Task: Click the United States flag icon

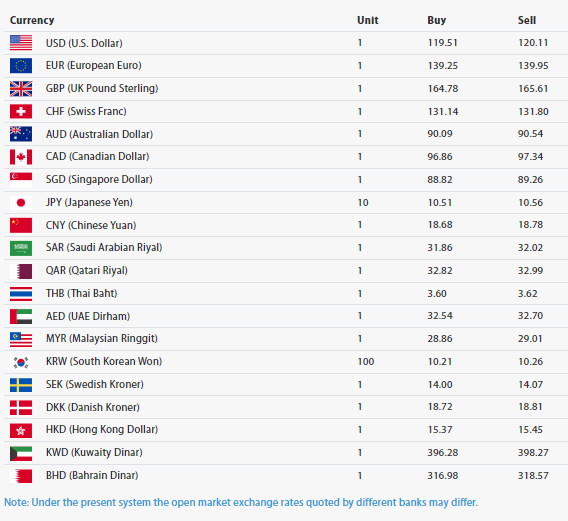Action: [x=21, y=43]
